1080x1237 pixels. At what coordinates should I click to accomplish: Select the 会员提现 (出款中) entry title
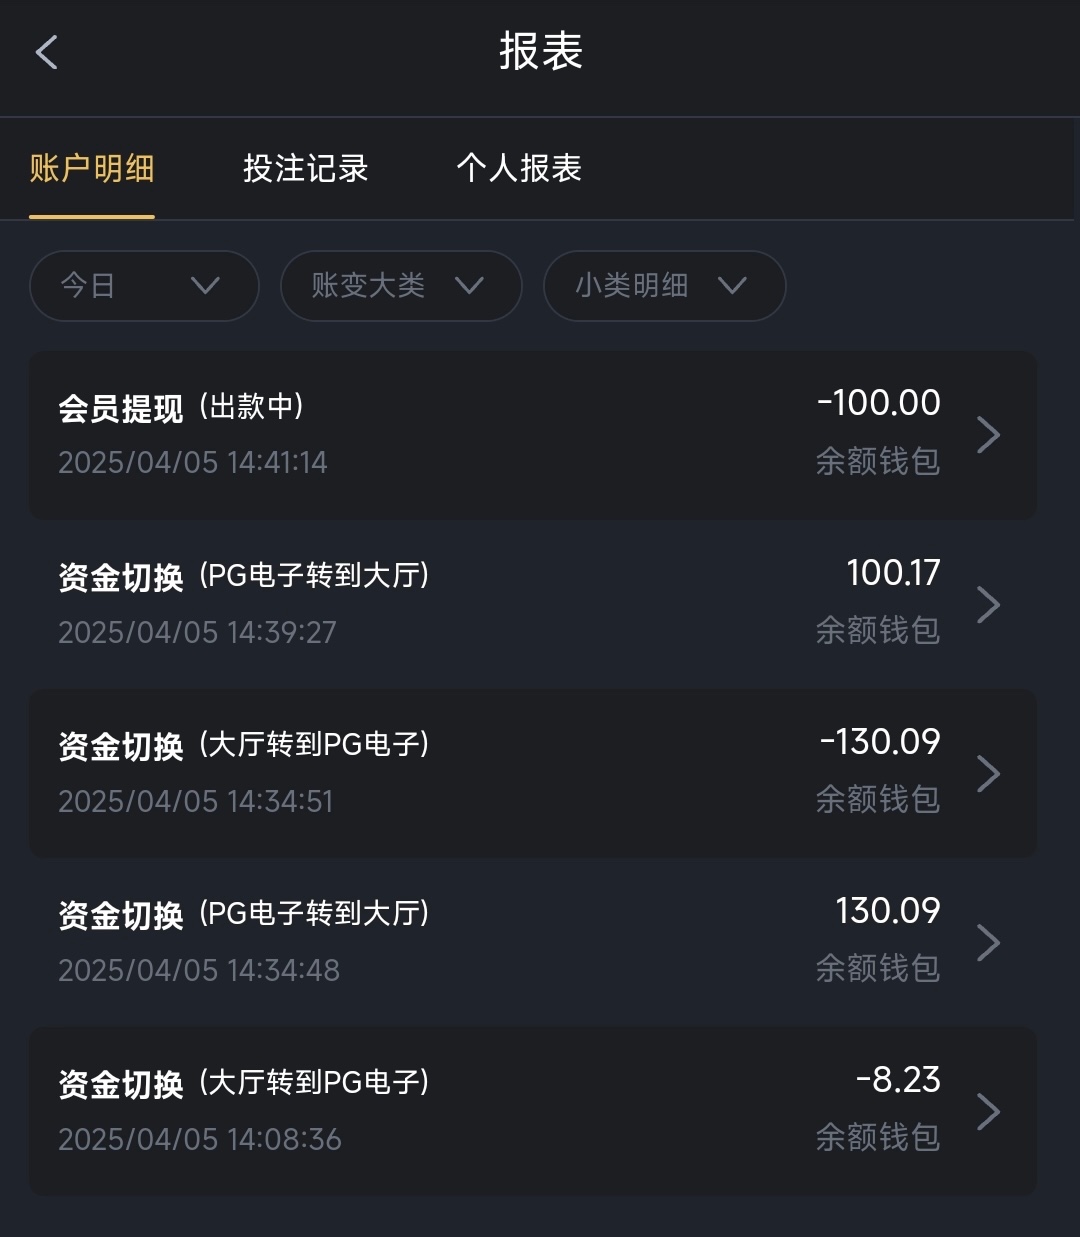tap(181, 407)
